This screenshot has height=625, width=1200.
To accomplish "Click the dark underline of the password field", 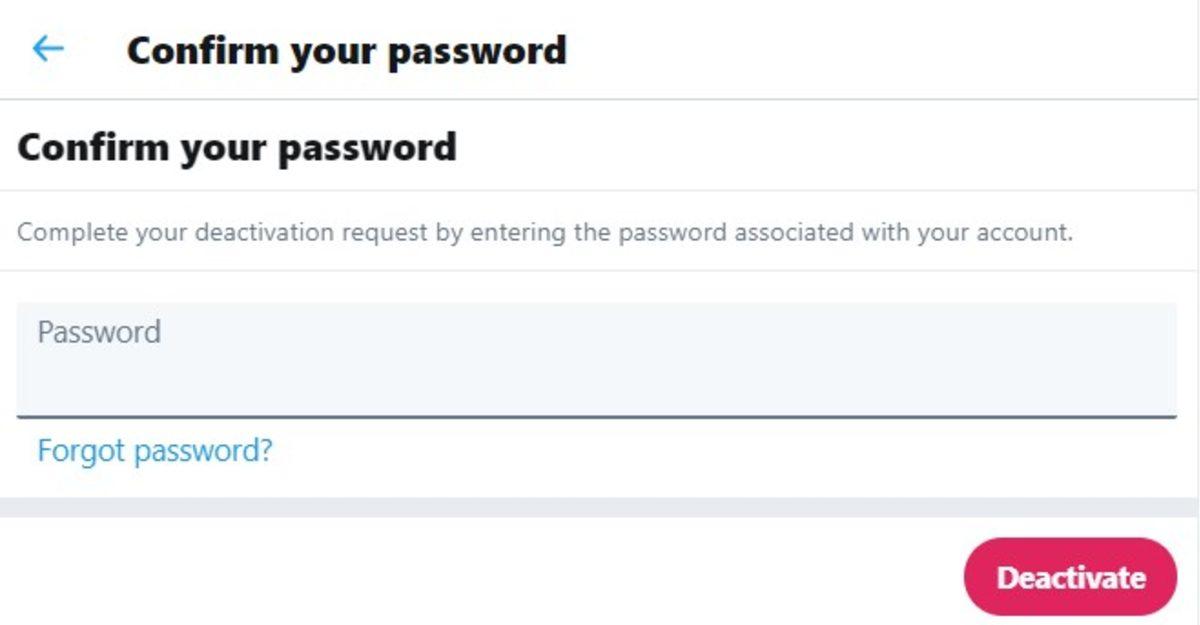I will tap(596, 415).
